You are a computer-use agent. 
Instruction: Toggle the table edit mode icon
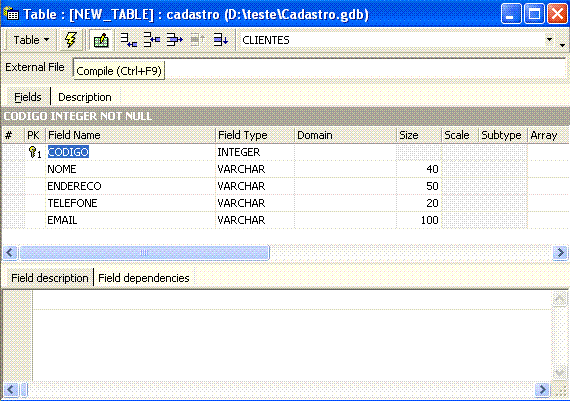coord(101,40)
